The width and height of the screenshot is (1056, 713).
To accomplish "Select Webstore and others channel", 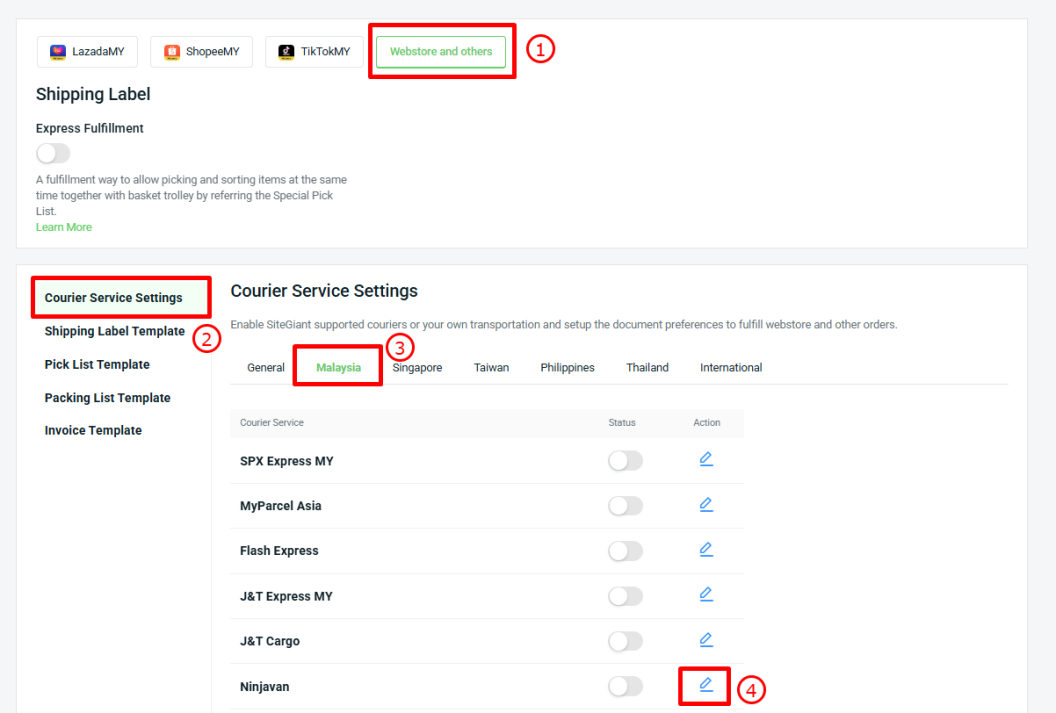I will coord(441,52).
